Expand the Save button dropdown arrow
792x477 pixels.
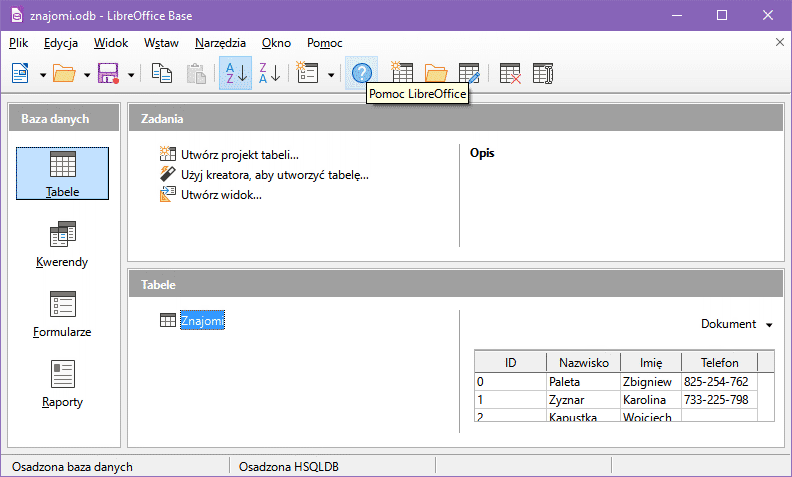tap(130, 74)
